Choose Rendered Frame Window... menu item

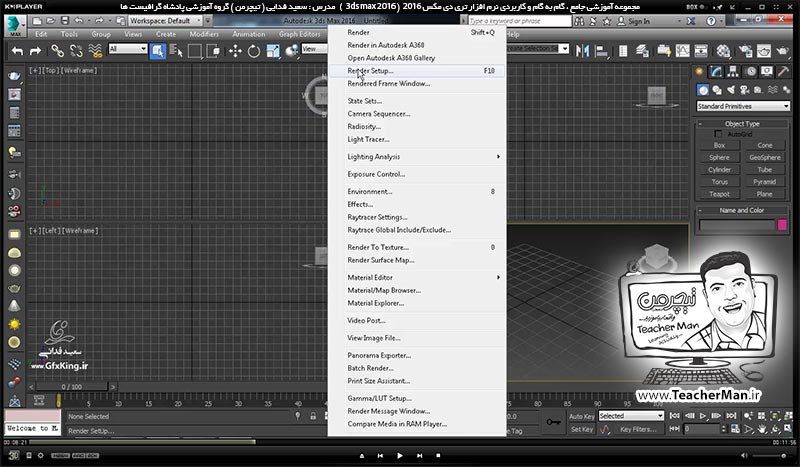point(417,84)
